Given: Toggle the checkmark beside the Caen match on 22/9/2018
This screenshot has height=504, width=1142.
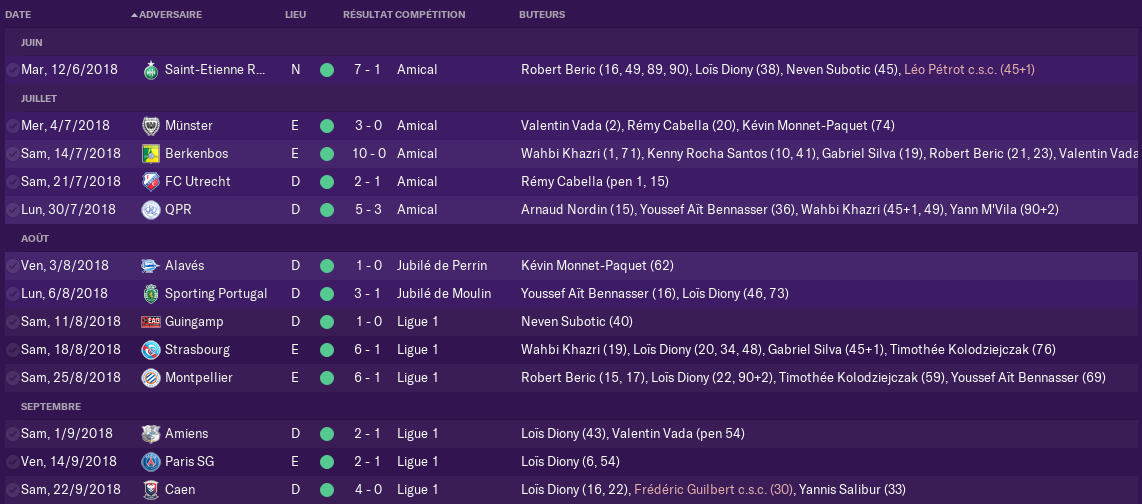Looking at the screenshot, I should (12, 489).
